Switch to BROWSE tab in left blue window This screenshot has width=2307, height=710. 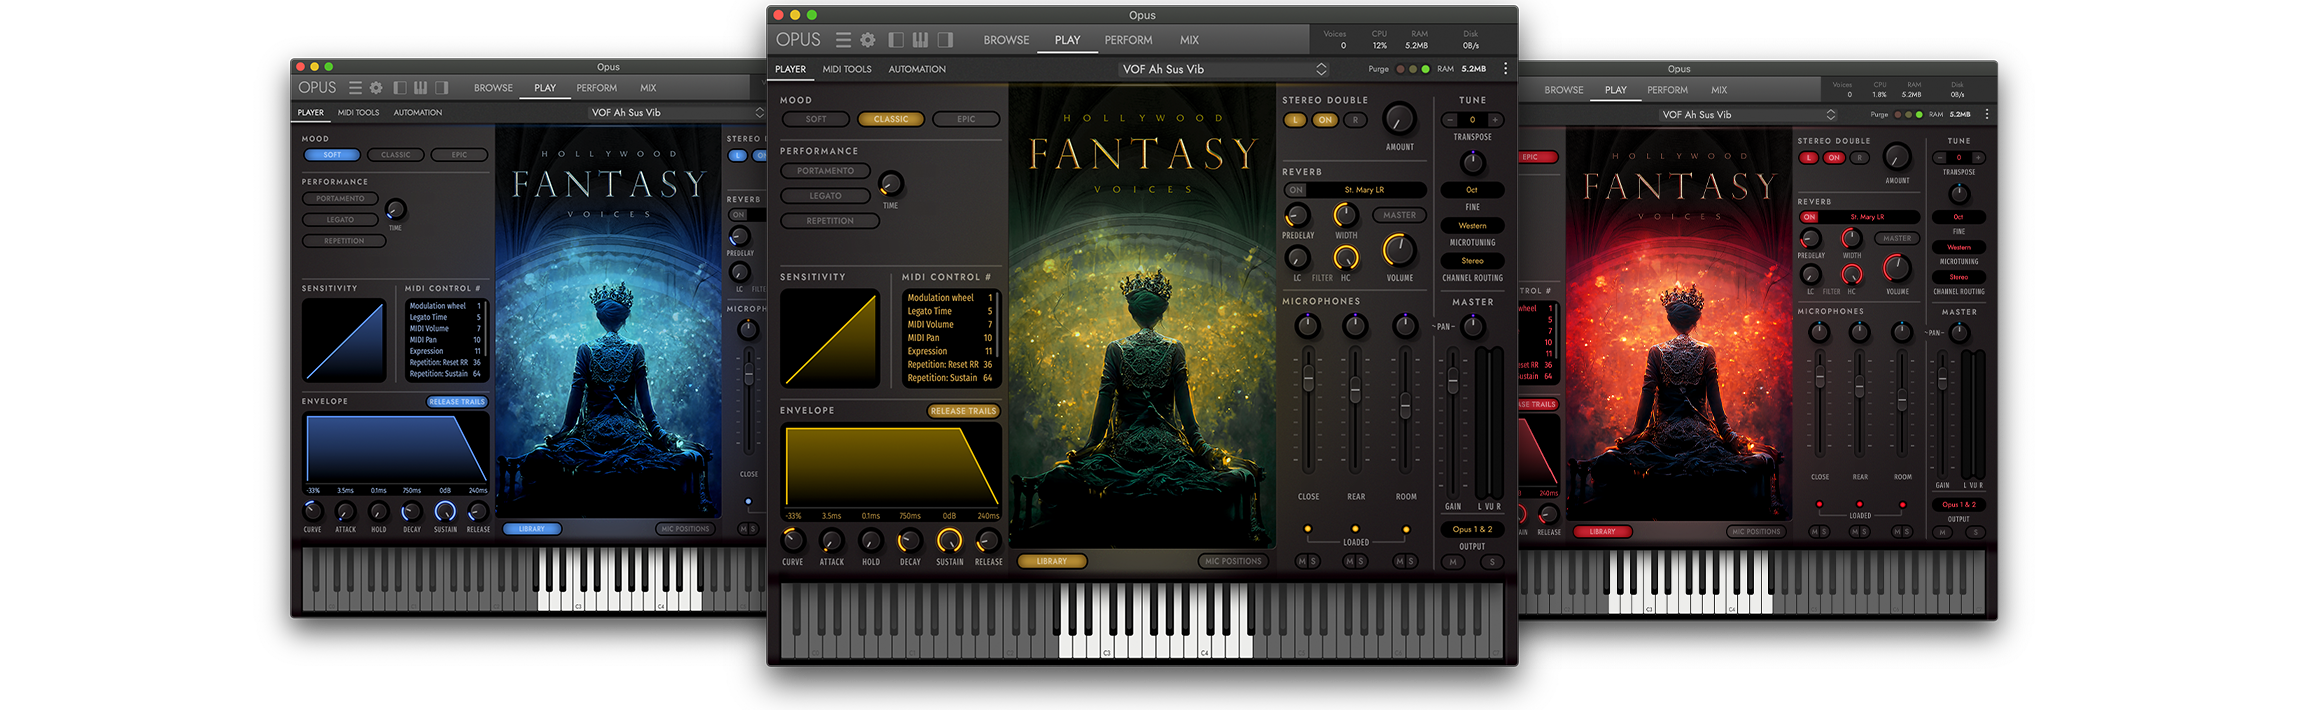point(493,88)
